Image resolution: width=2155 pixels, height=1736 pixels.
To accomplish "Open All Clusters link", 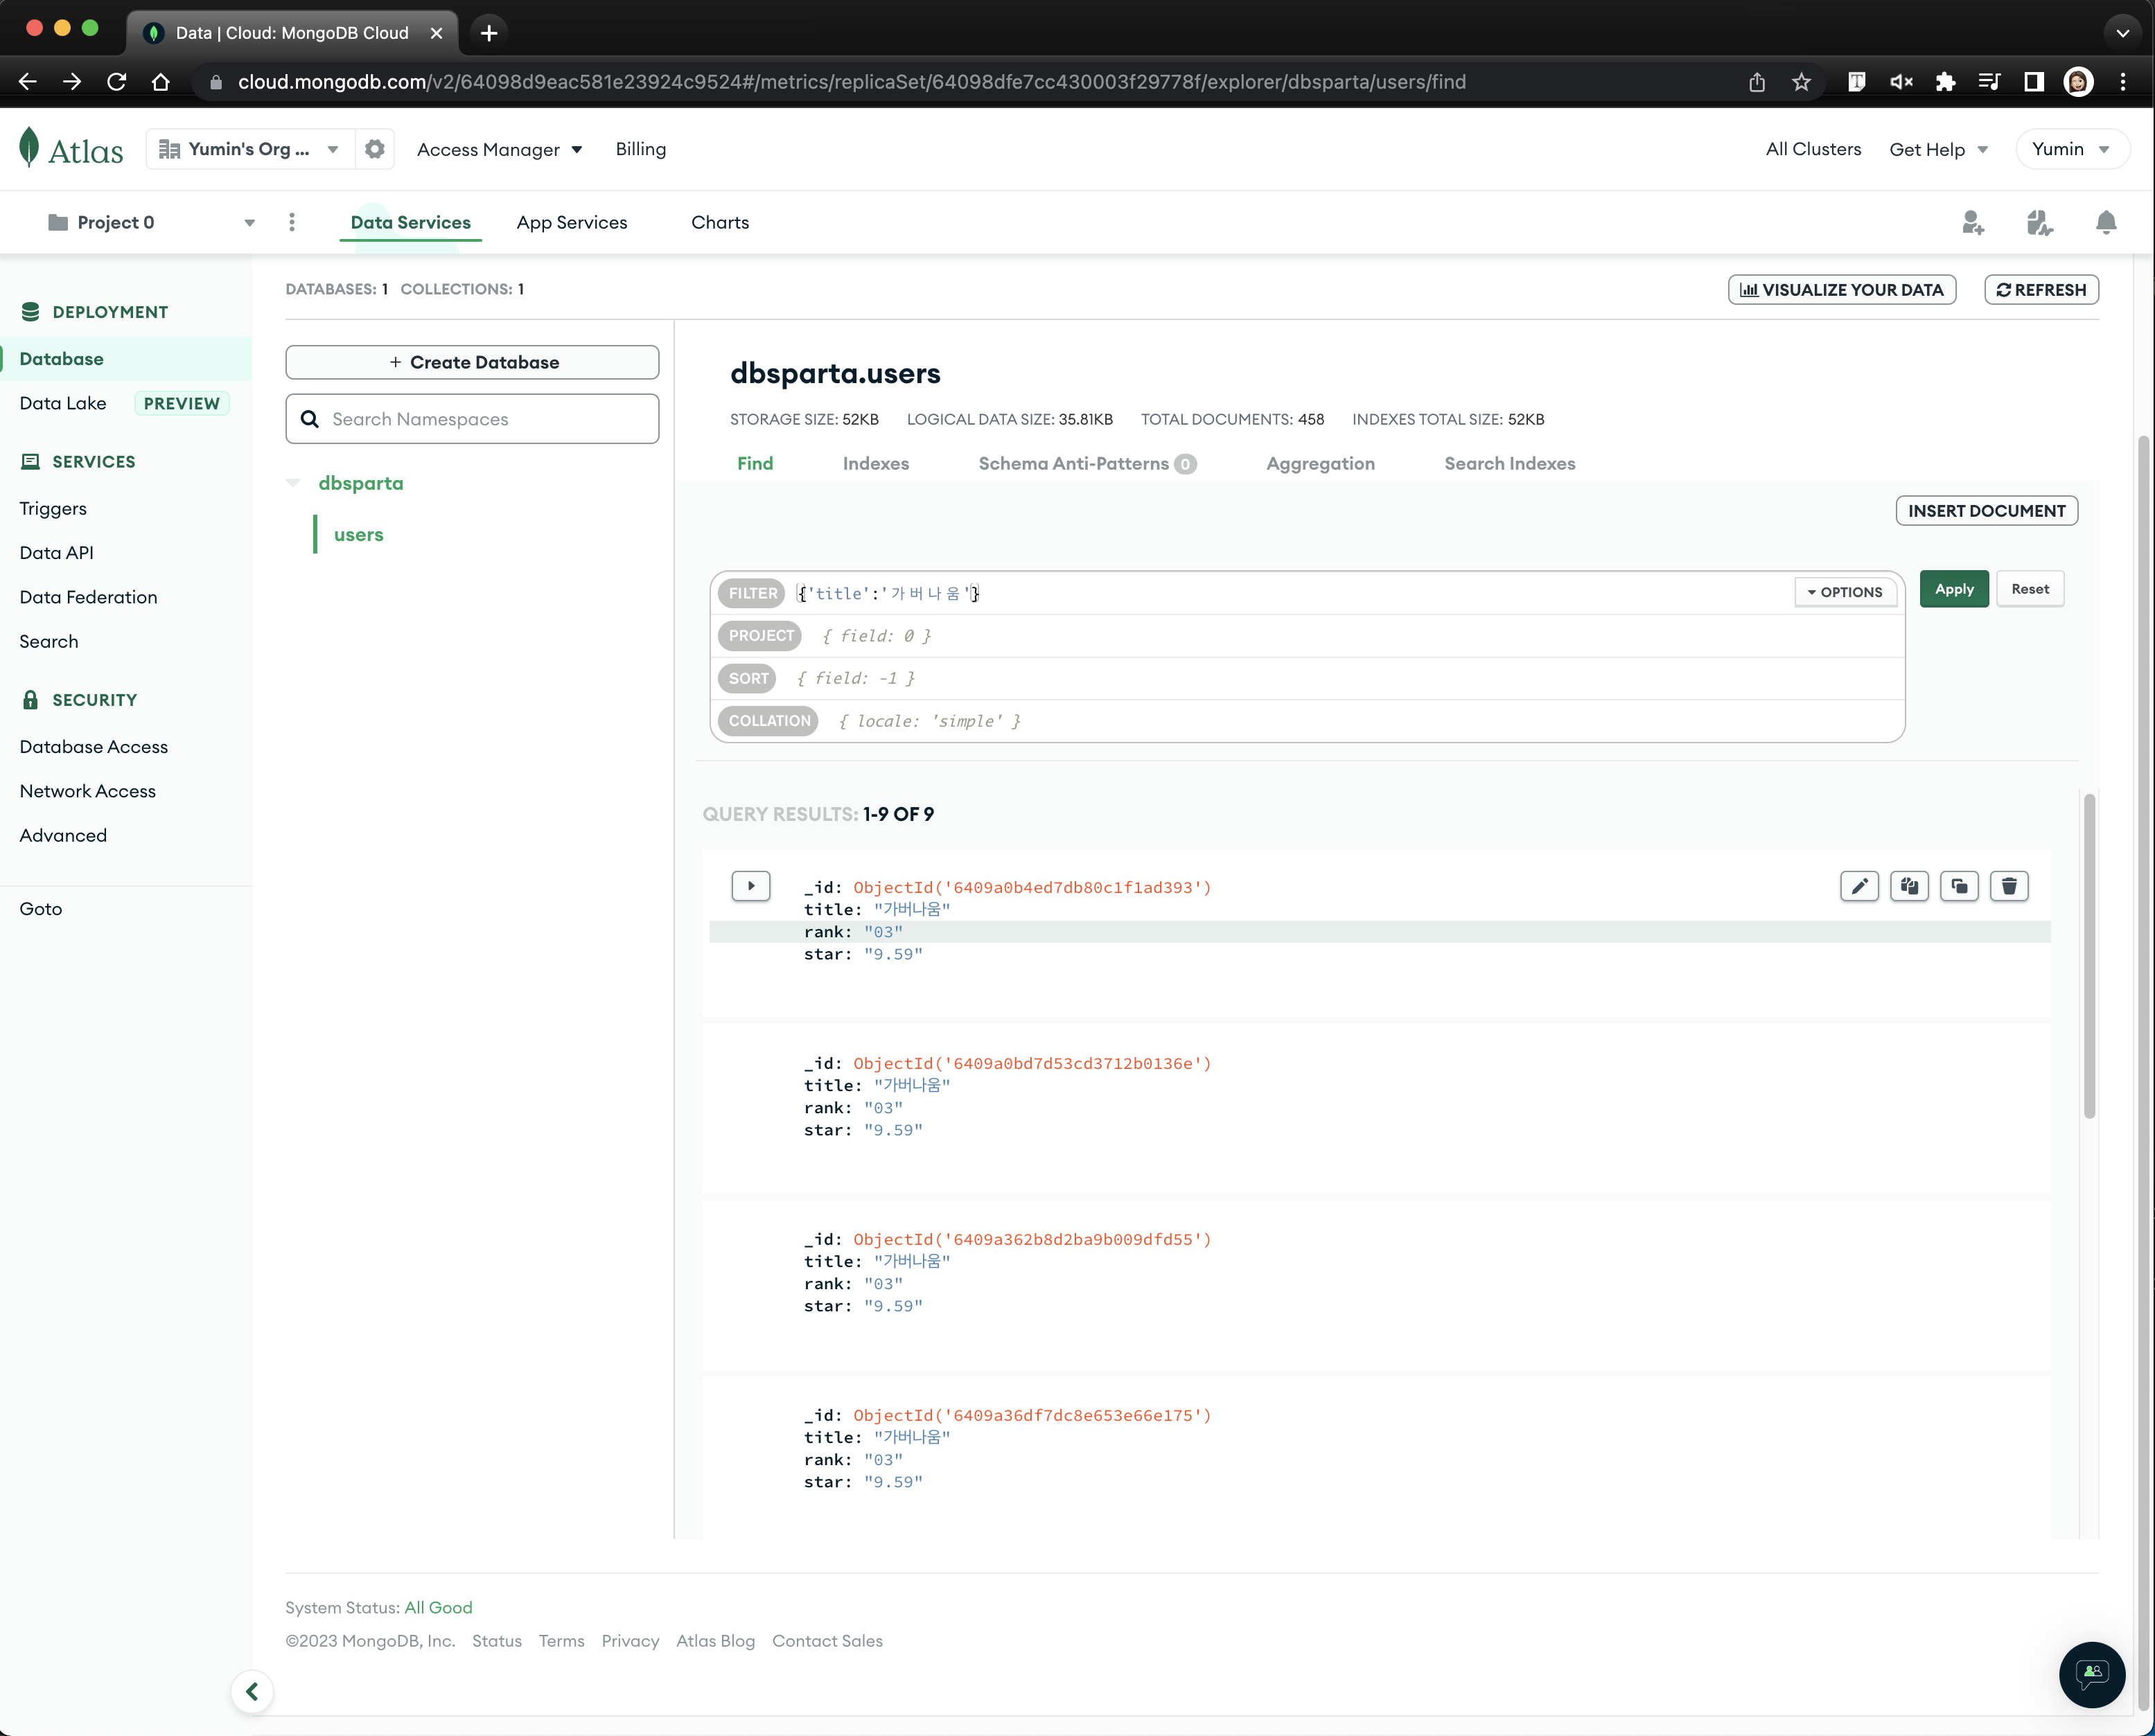I will click(1813, 149).
